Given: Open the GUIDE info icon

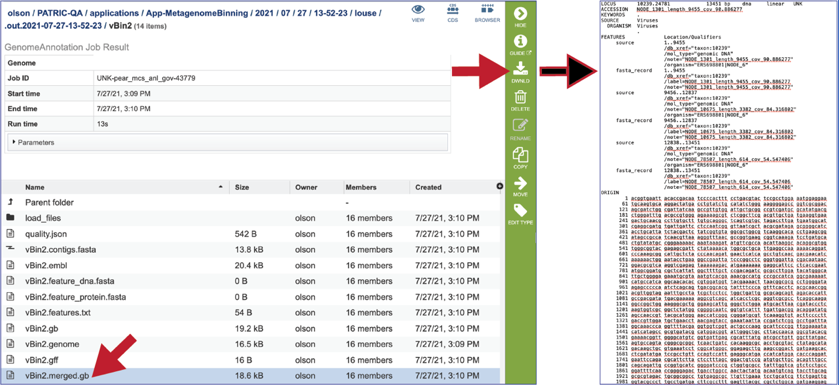Looking at the screenshot, I should tap(520, 42).
